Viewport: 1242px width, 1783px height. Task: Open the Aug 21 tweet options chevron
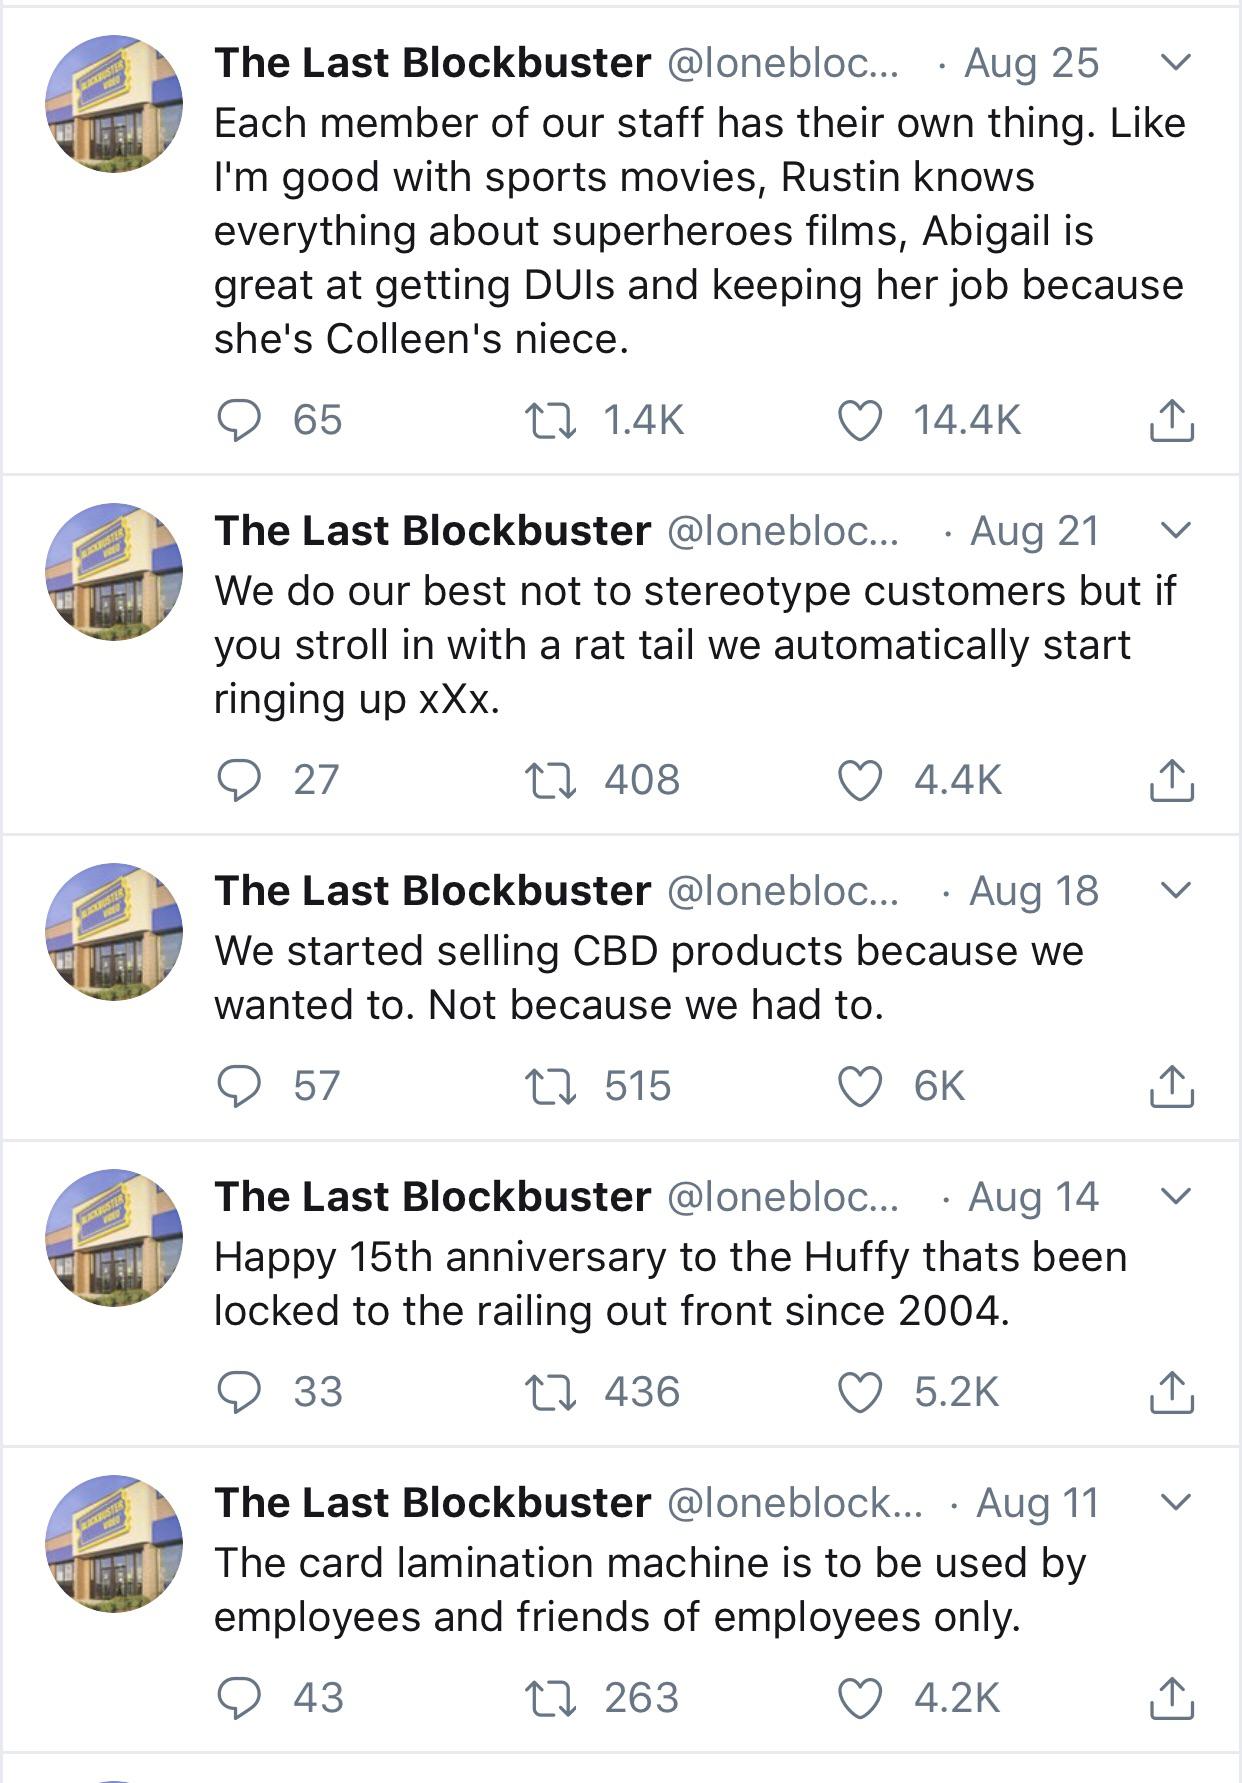pos(1176,530)
